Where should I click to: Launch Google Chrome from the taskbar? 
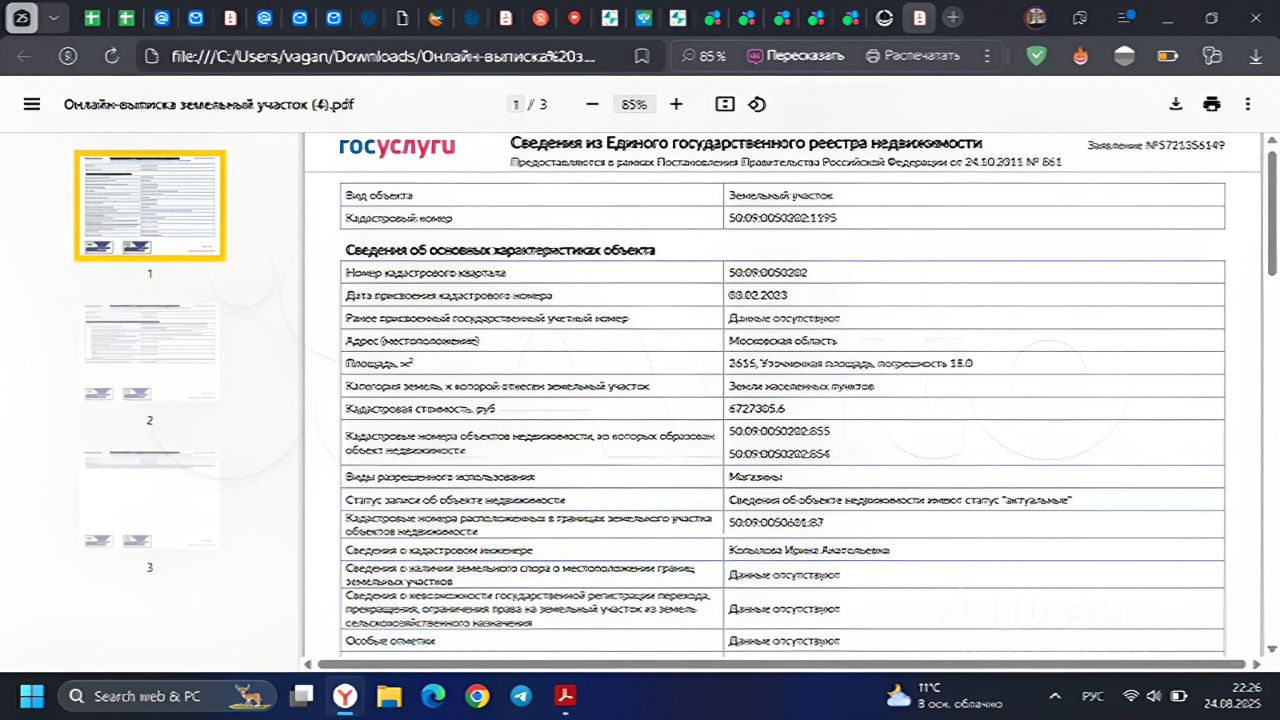477,696
